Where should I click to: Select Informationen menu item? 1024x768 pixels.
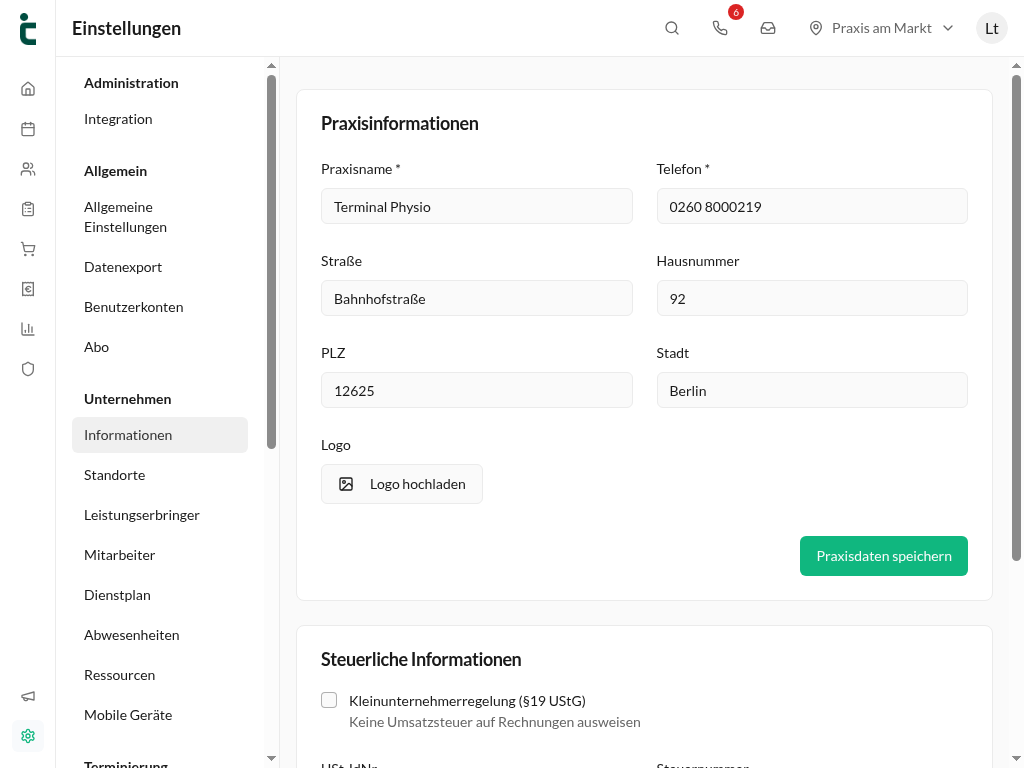pos(160,435)
